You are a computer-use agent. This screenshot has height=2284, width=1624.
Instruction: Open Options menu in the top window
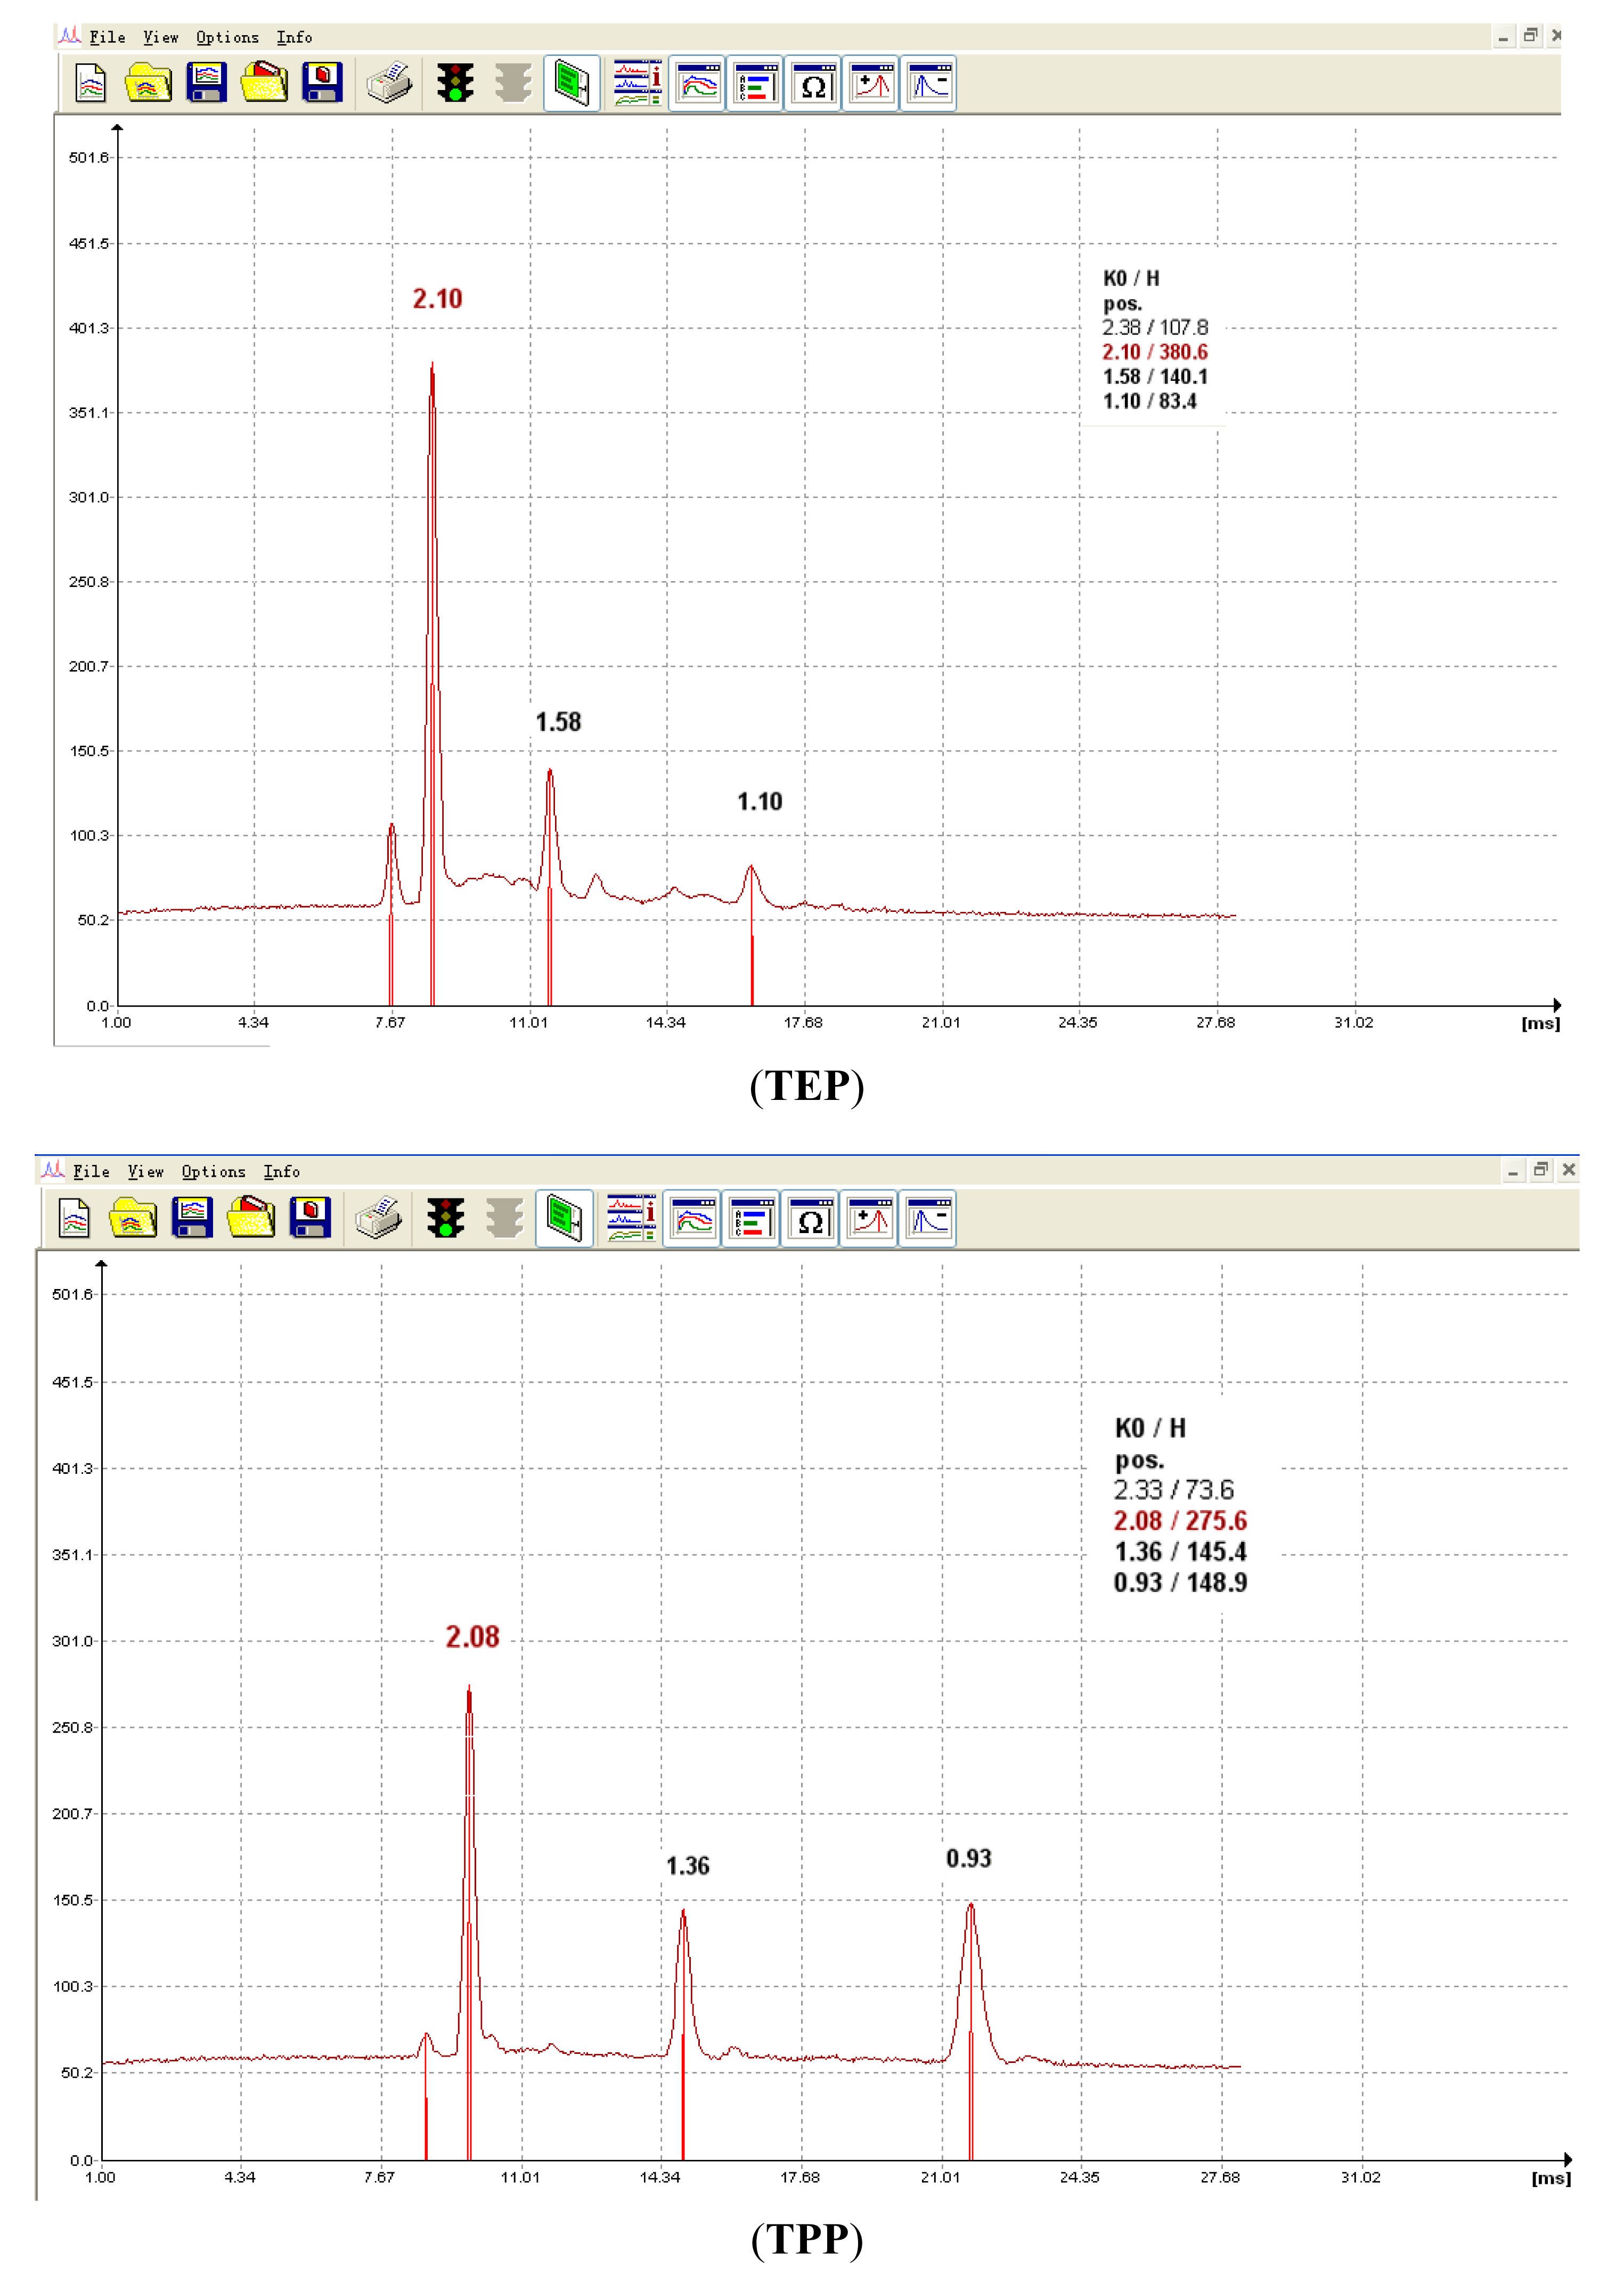(227, 37)
